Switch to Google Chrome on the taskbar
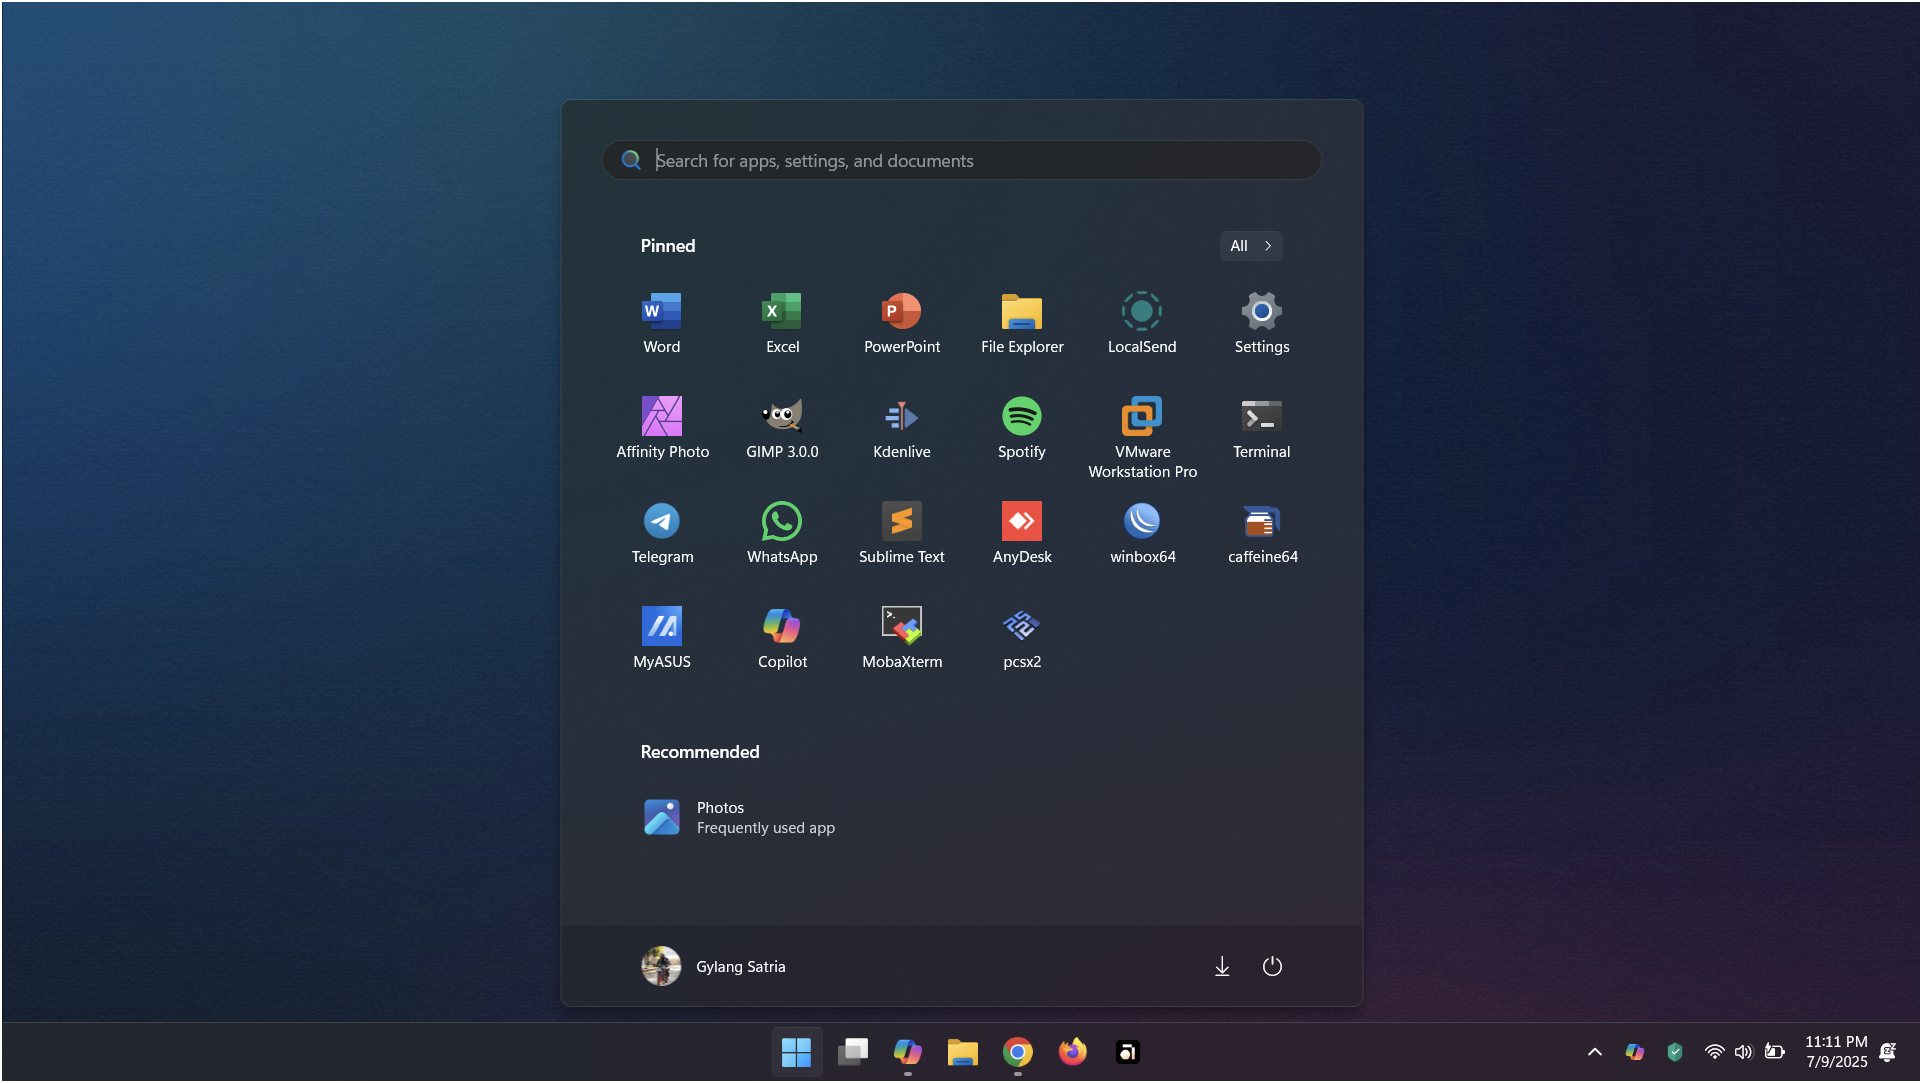The width and height of the screenshot is (1922, 1083). [1018, 1052]
